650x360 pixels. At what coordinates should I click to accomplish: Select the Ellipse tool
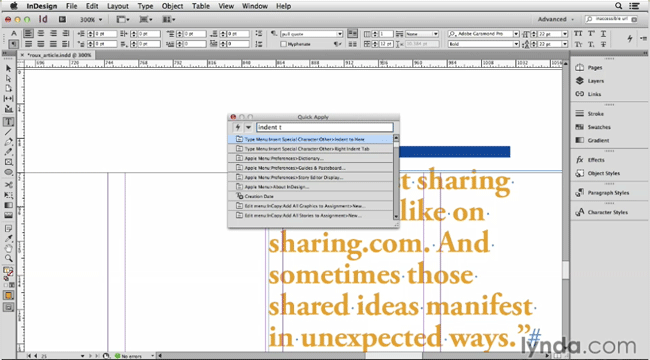pos(8,173)
